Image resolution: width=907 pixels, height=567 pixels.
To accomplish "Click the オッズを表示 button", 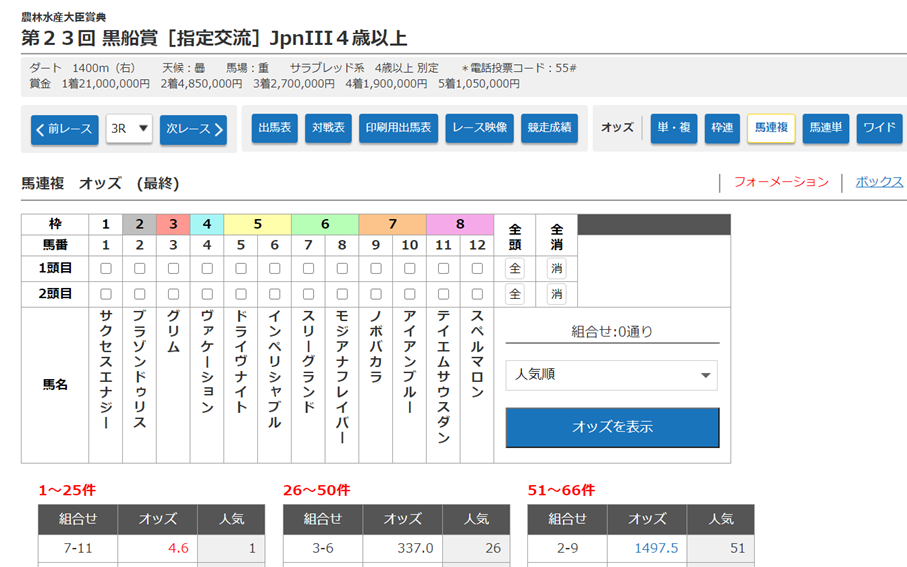I will tap(611, 427).
